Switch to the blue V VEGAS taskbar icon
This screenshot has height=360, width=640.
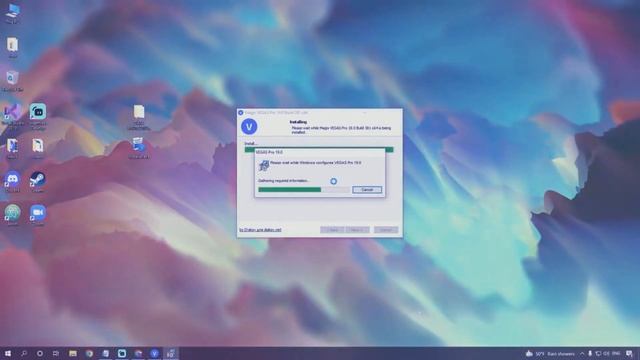point(154,353)
